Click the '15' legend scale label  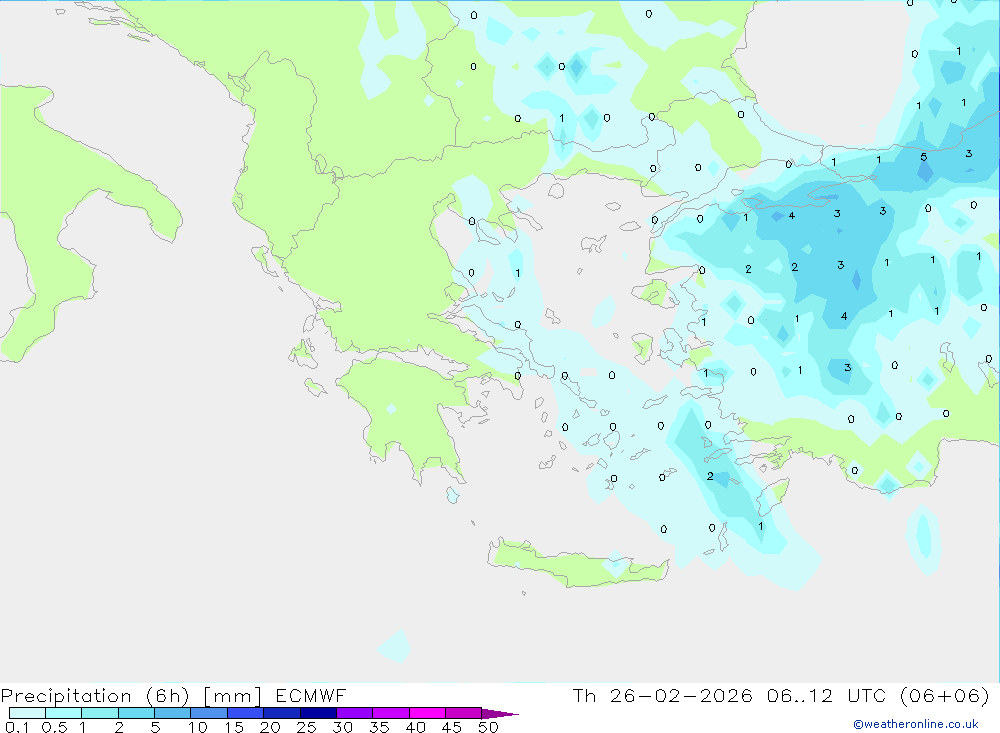click(234, 727)
